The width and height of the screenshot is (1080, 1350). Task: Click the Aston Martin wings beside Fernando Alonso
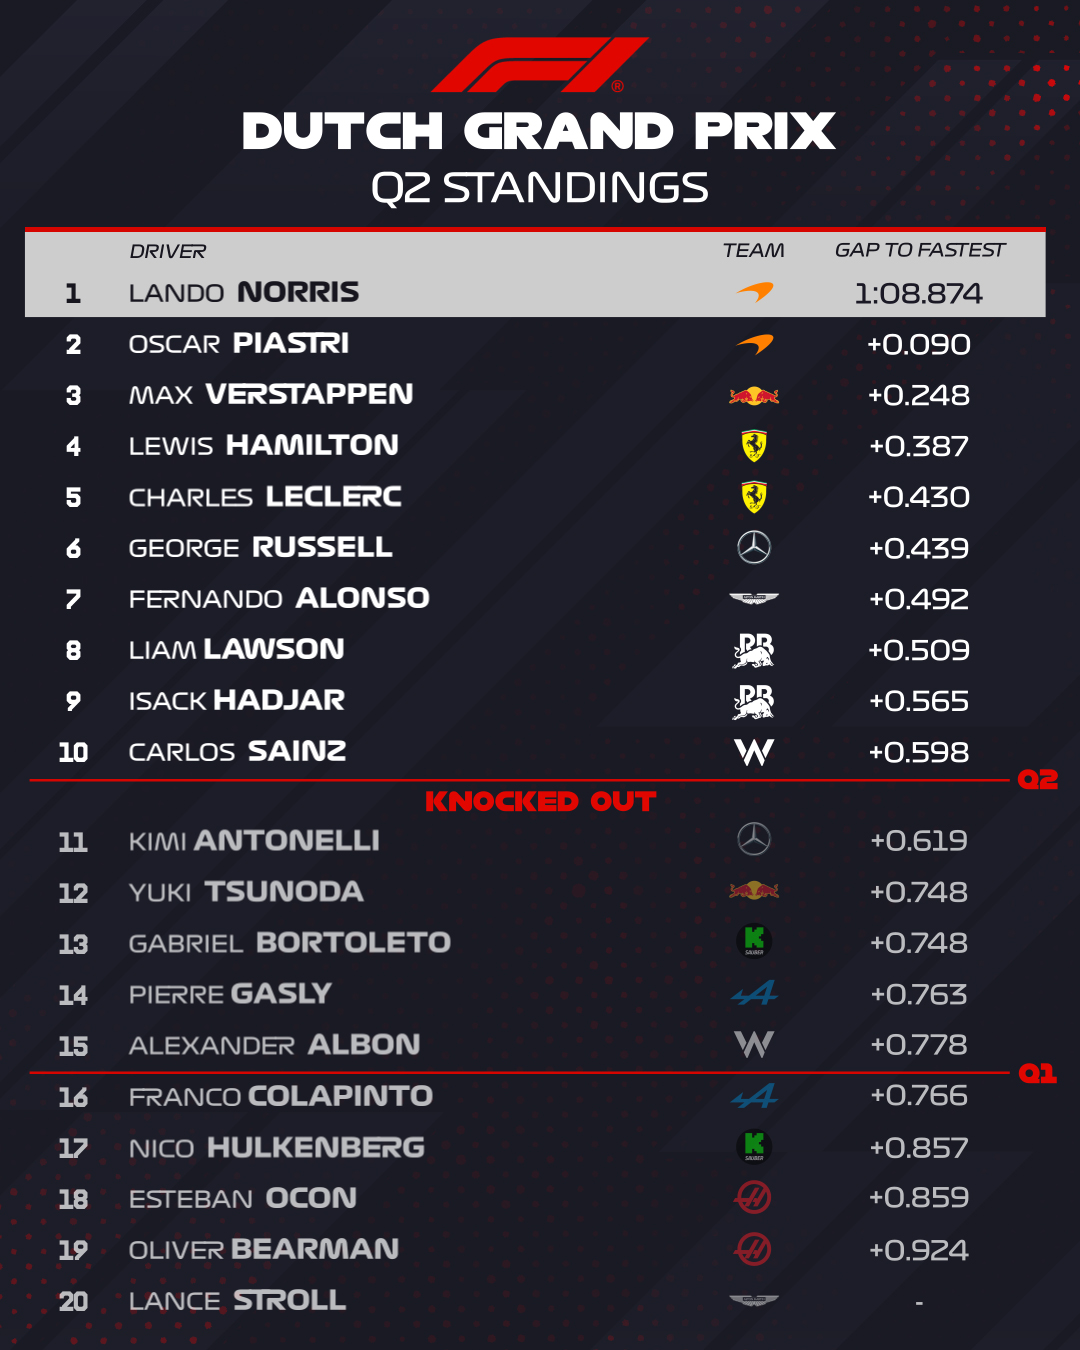tap(754, 599)
